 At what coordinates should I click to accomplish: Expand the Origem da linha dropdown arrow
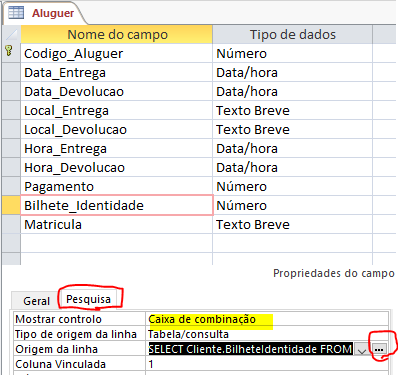pyautogui.click(x=362, y=349)
